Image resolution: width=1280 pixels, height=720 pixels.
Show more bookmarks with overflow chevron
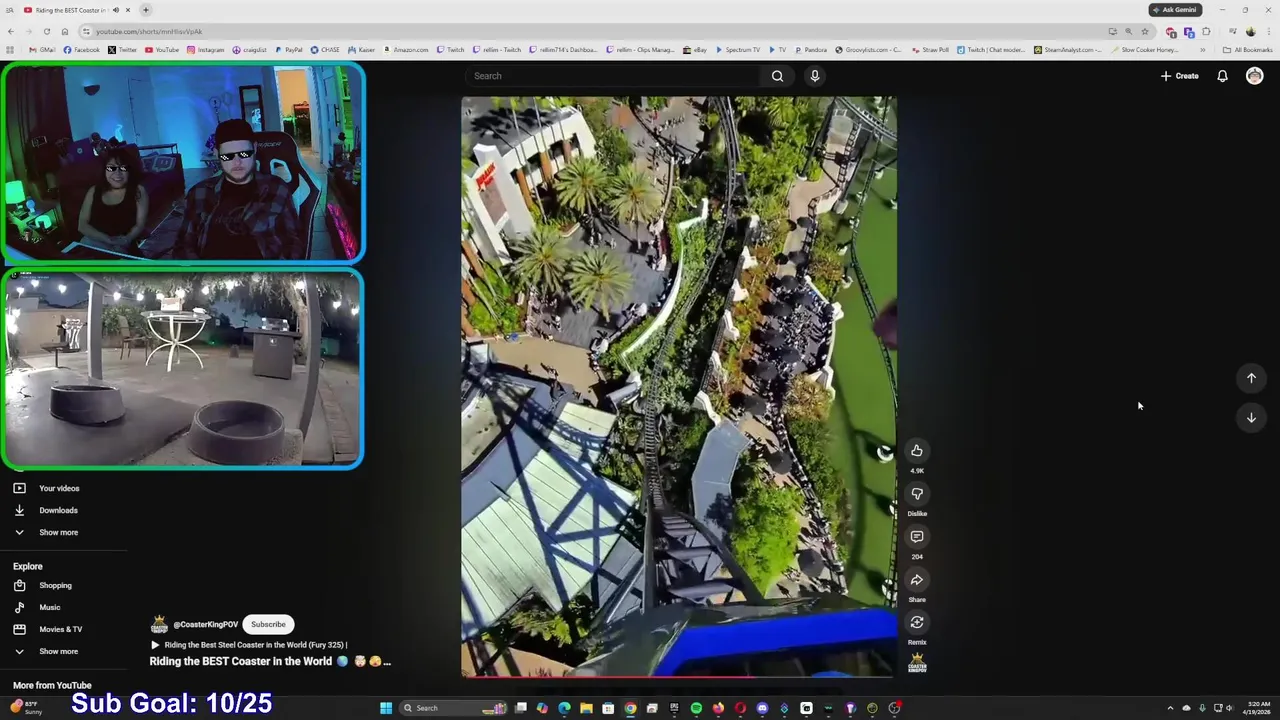(x=1203, y=49)
